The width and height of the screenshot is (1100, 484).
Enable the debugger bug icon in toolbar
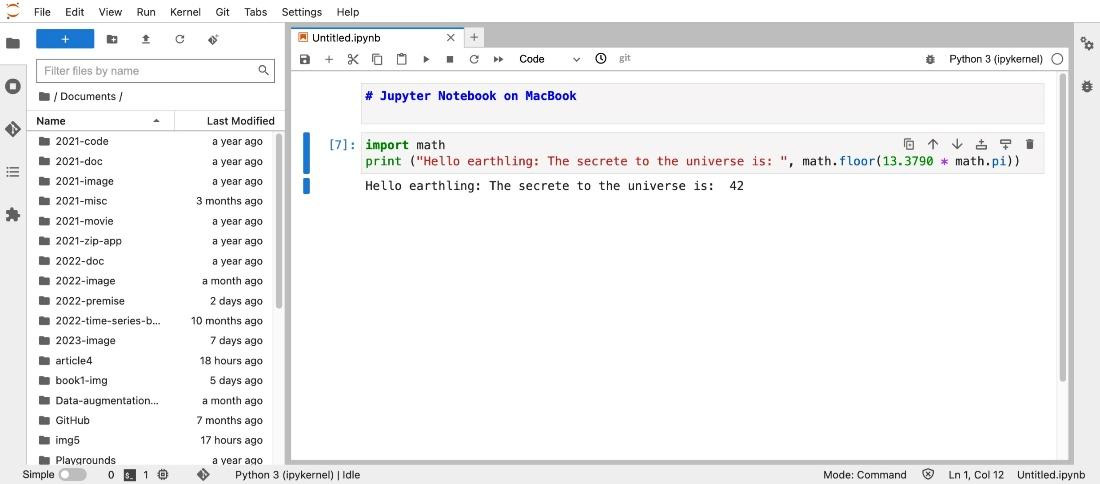pos(930,60)
